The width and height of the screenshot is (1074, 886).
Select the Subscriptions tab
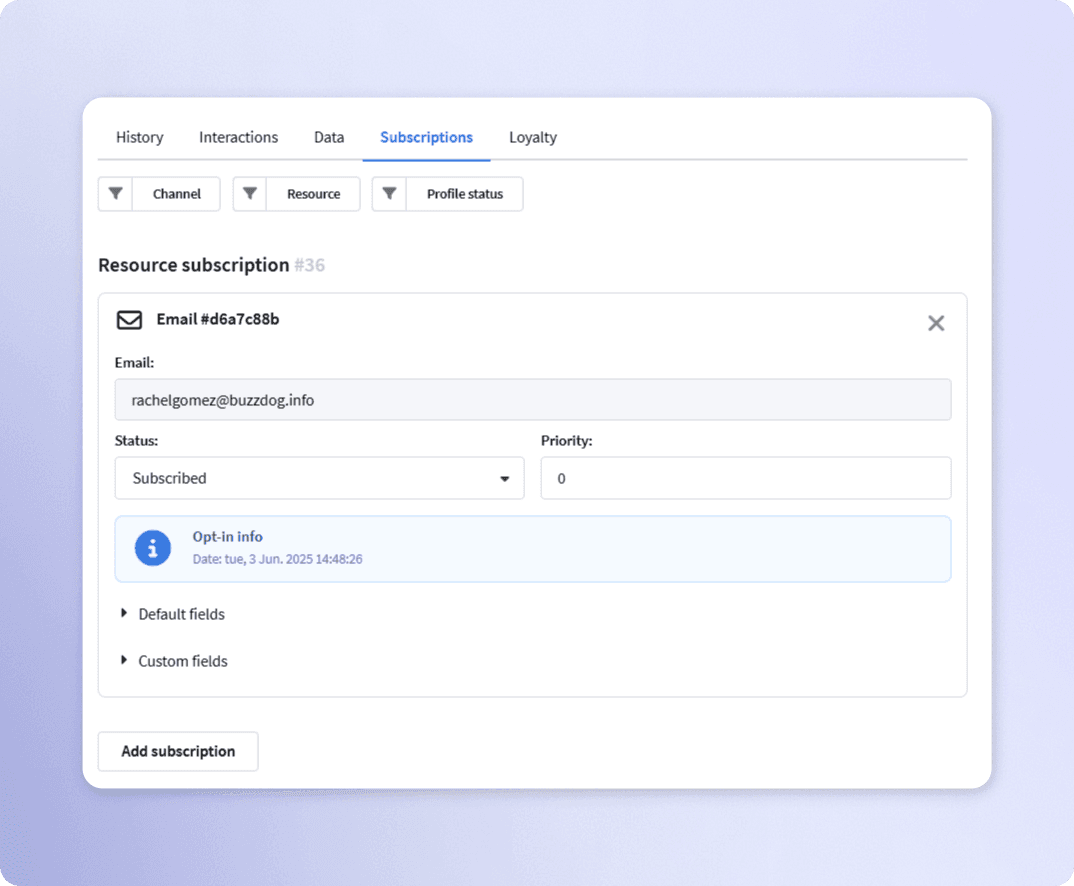(426, 138)
